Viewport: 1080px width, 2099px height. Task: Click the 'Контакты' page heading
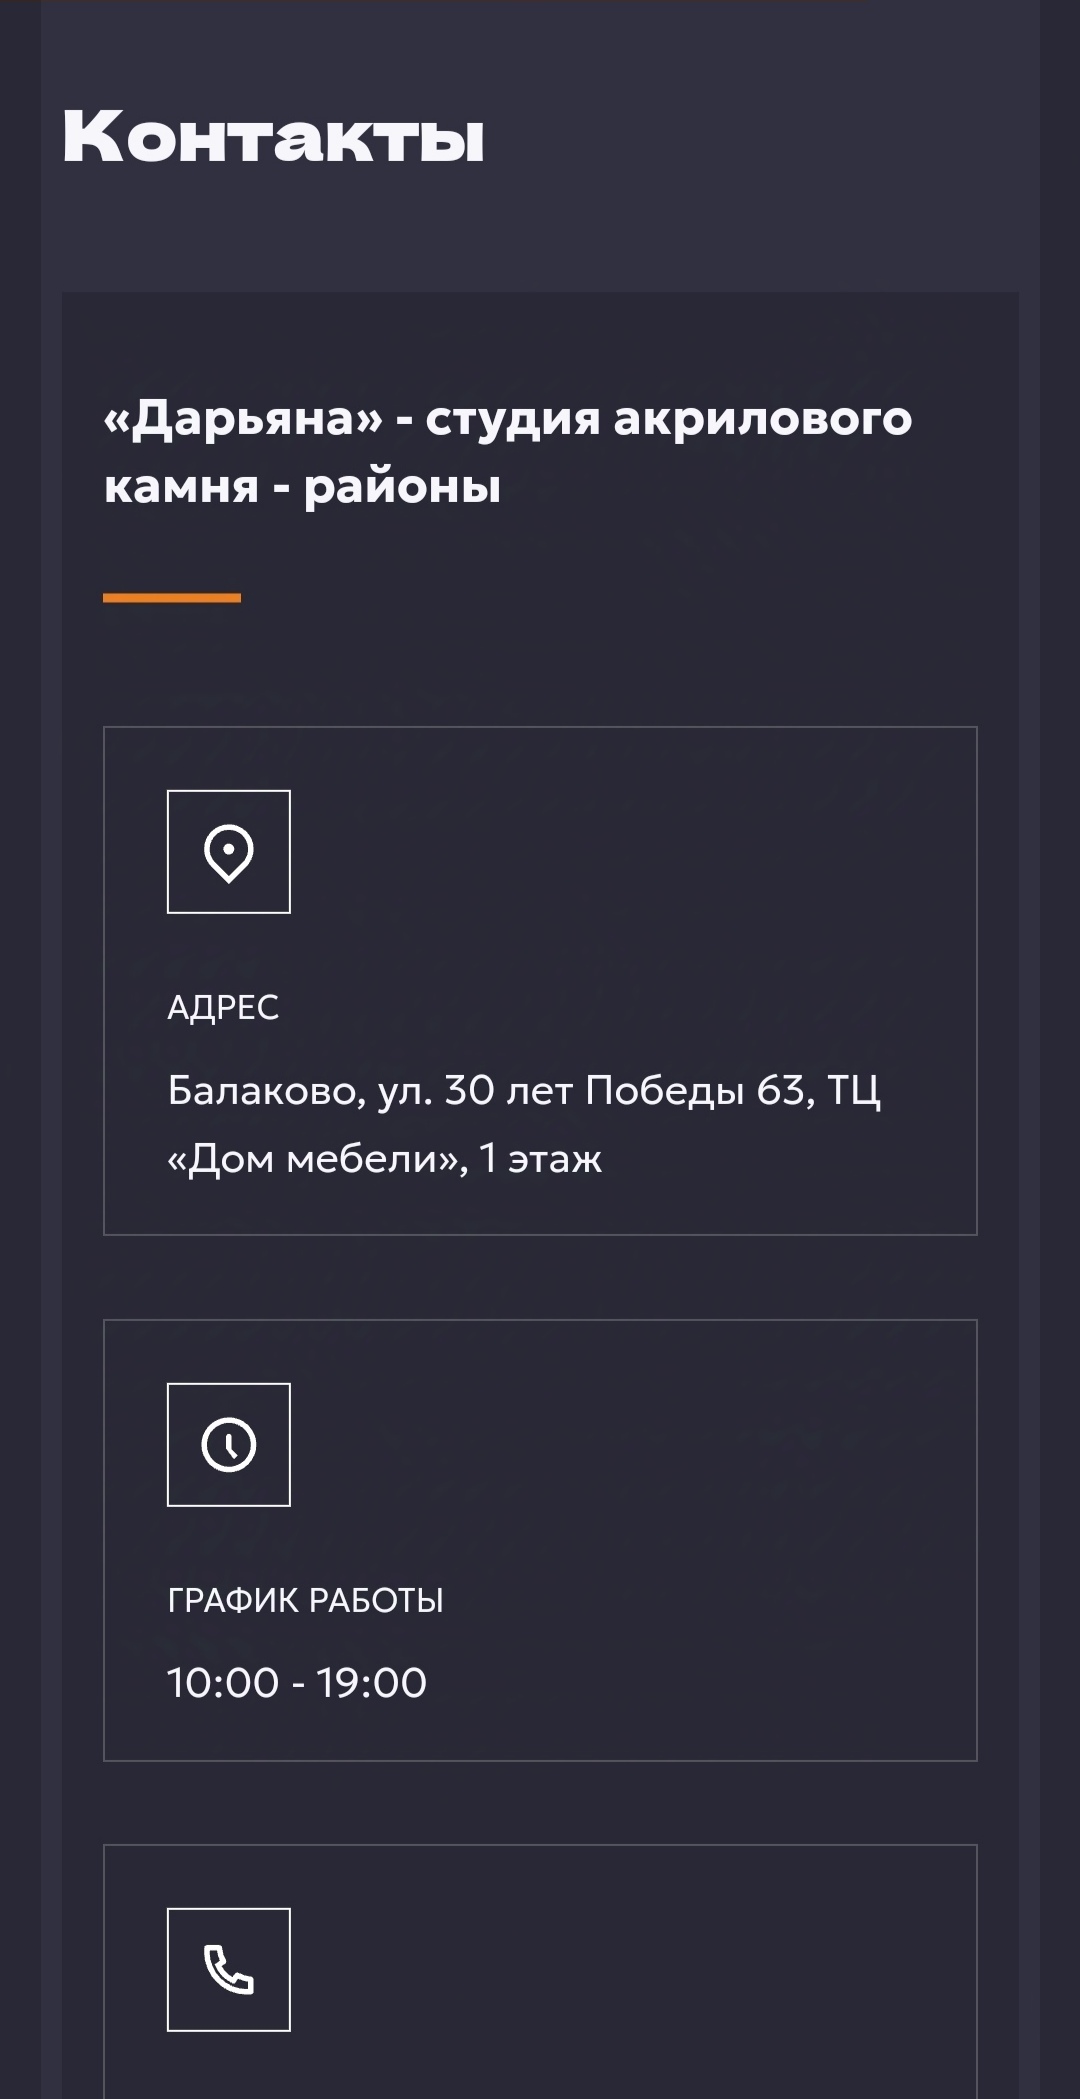point(273,137)
